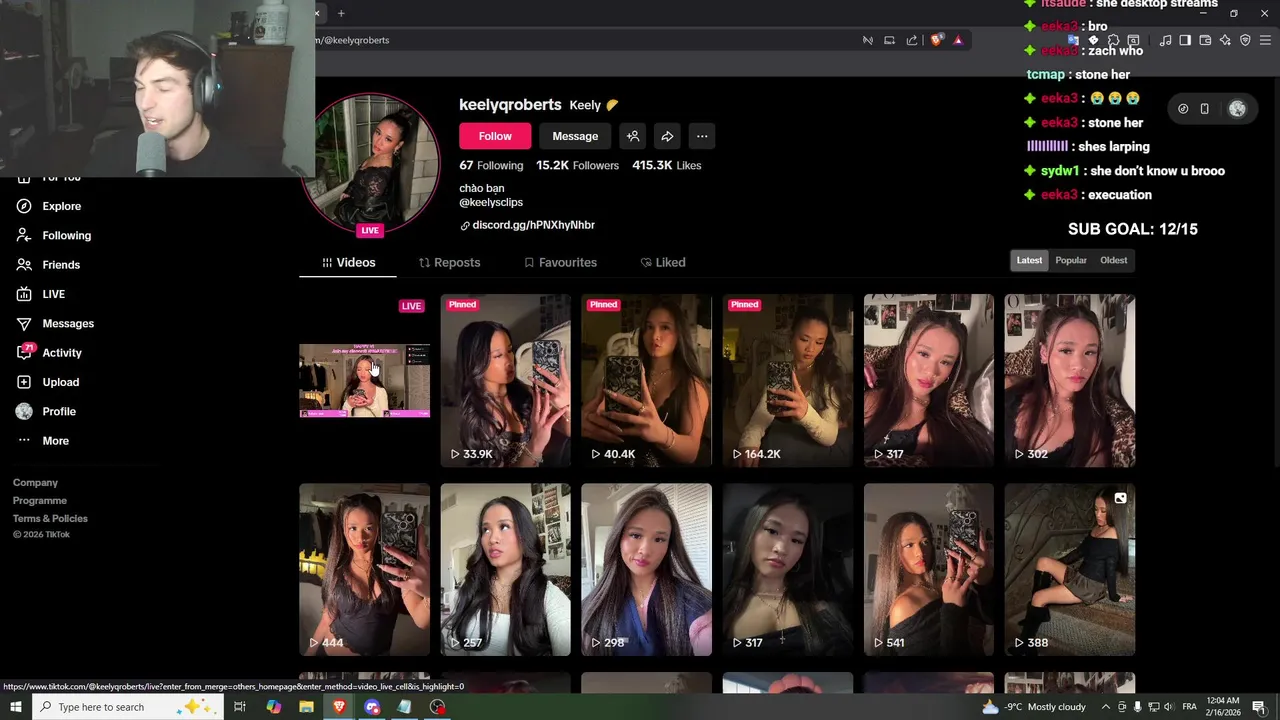
Task: Open the LIVE stream thumbnail
Action: tap(364, 380)
